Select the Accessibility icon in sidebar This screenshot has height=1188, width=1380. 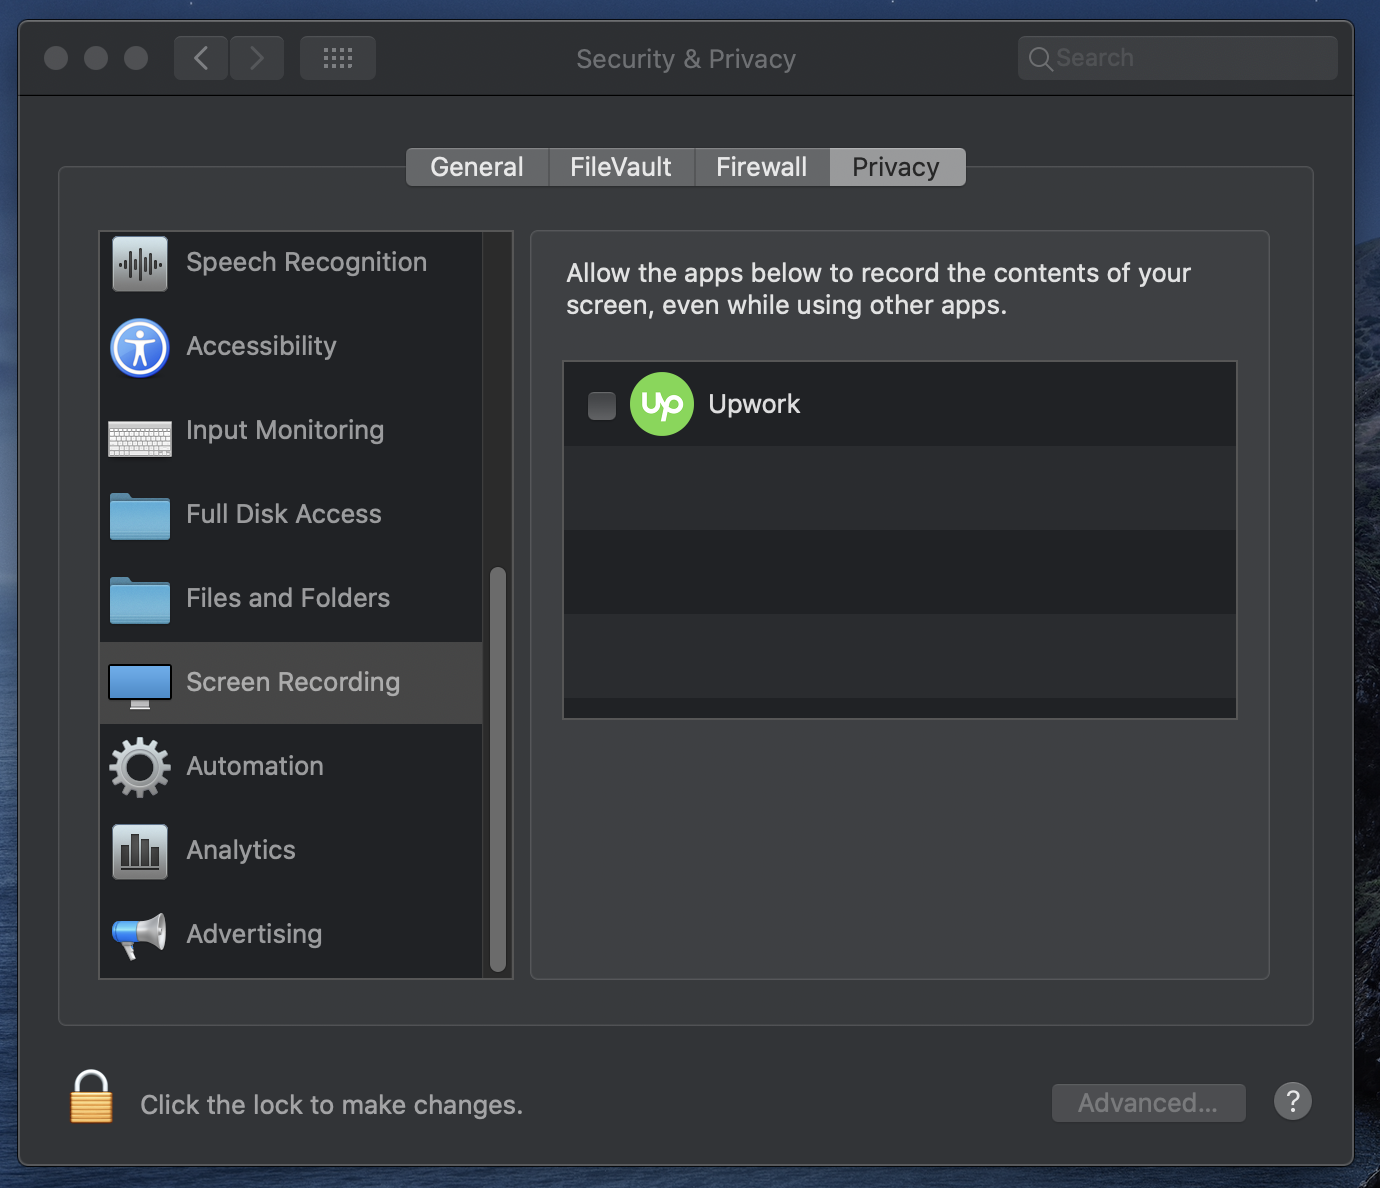pyautogui.click(x=140, y=347)
